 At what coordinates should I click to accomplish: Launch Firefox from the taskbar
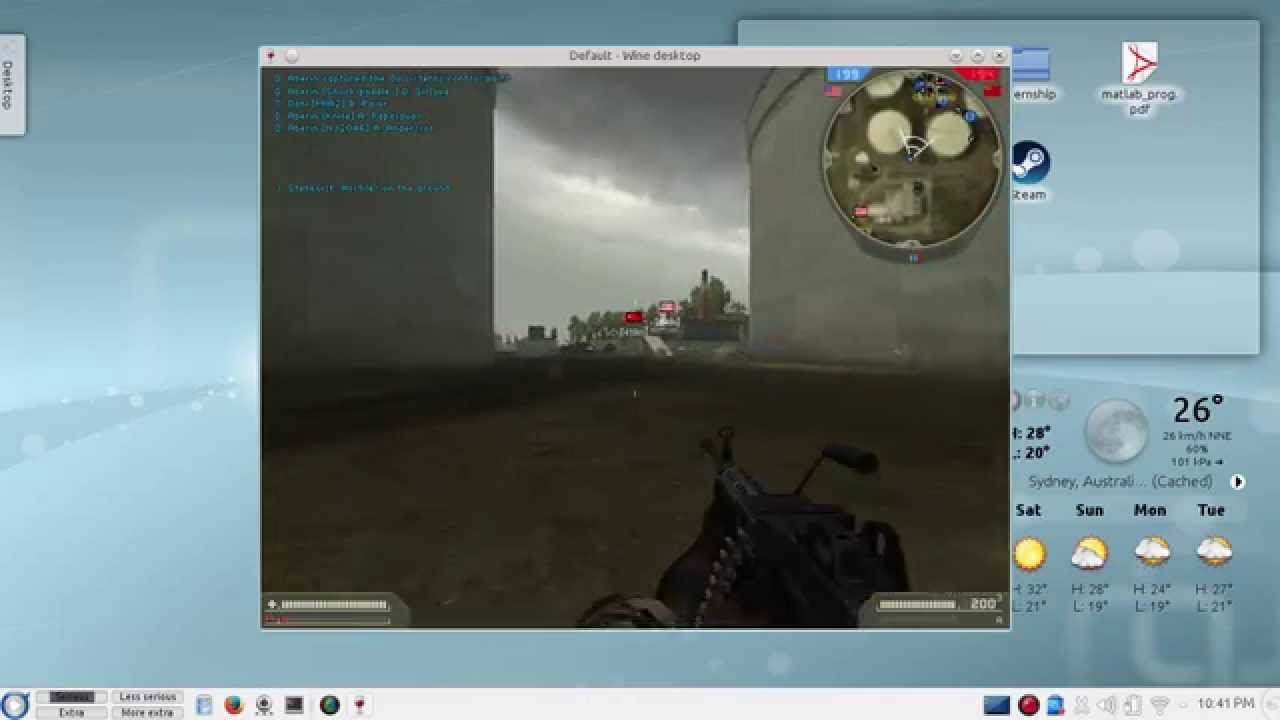[234, 705]
